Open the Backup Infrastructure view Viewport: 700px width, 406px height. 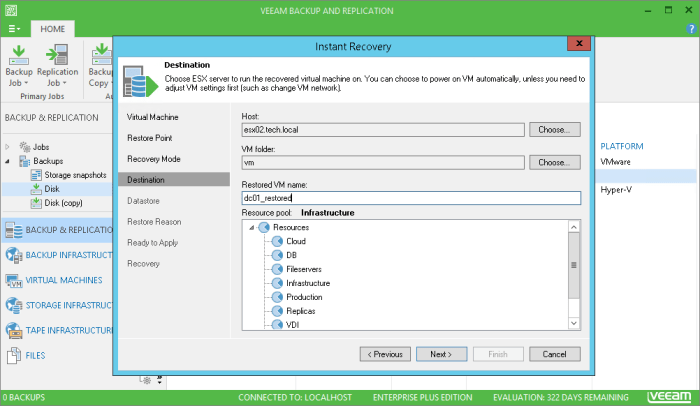click(x=58, y=255)
